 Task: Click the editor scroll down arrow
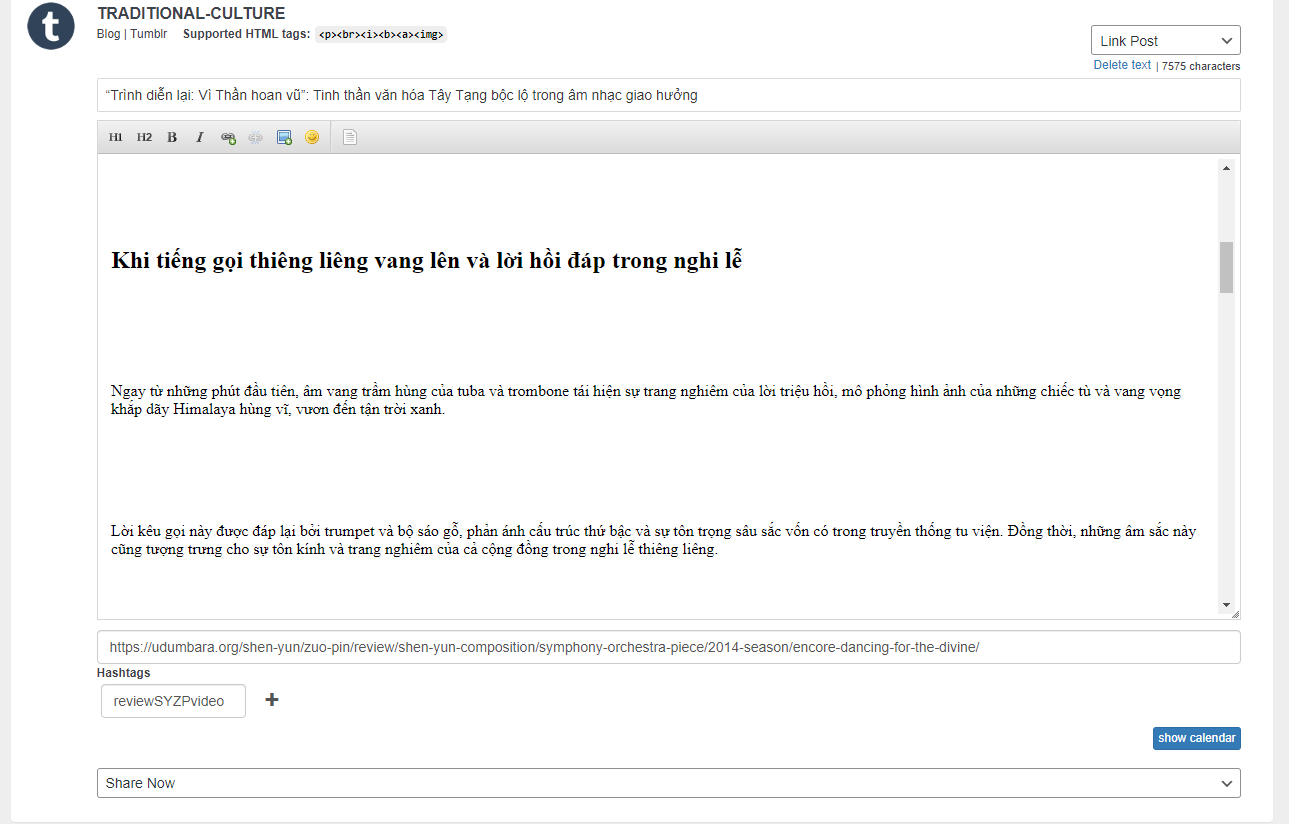pos(1226,605)
